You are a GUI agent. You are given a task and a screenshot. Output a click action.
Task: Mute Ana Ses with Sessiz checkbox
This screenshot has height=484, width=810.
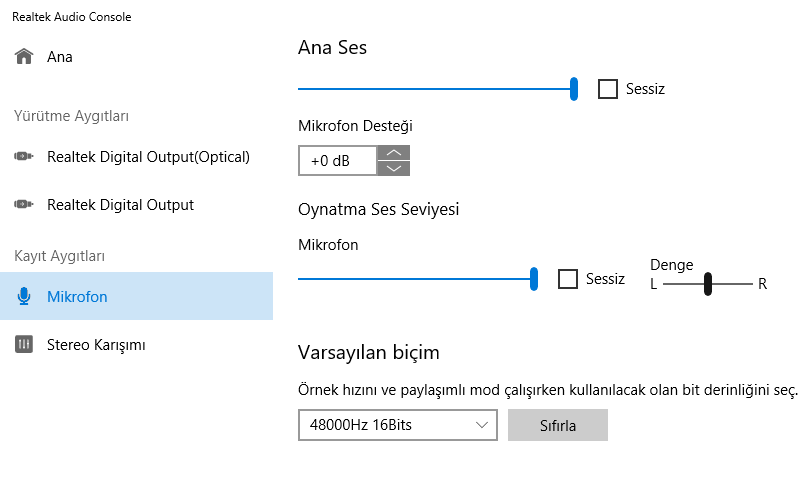pos(608,89)
